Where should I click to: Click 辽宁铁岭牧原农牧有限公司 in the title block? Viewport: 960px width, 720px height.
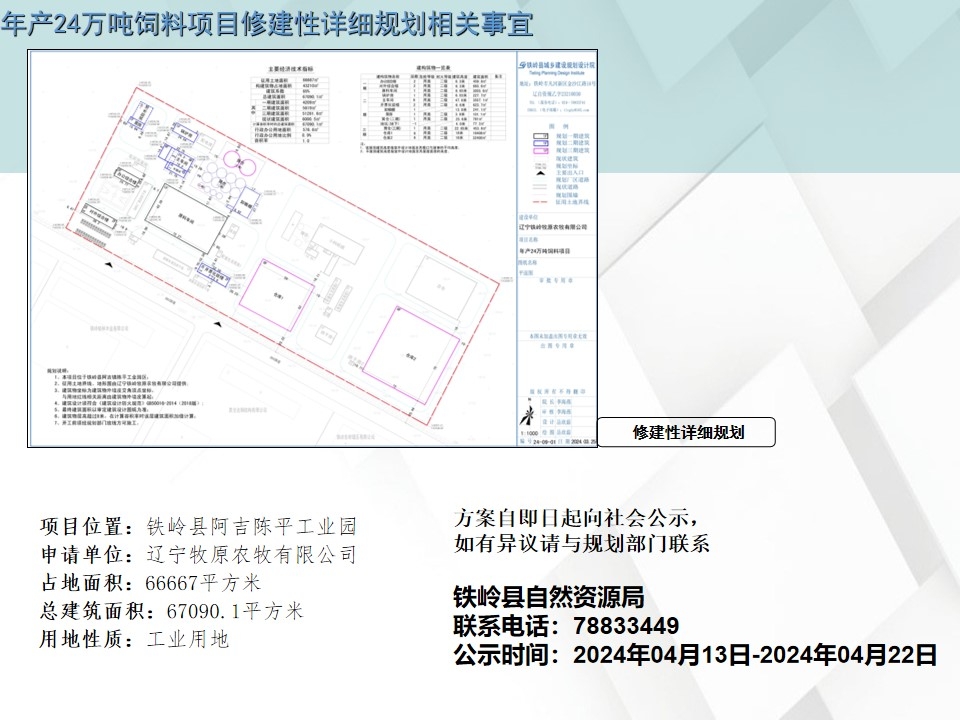click(553, 227)
